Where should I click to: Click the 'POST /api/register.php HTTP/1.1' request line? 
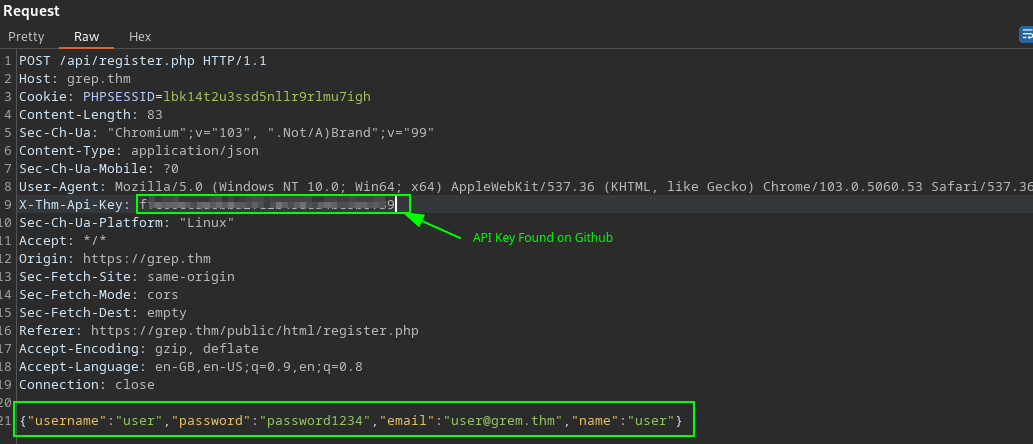pos(142,61)
